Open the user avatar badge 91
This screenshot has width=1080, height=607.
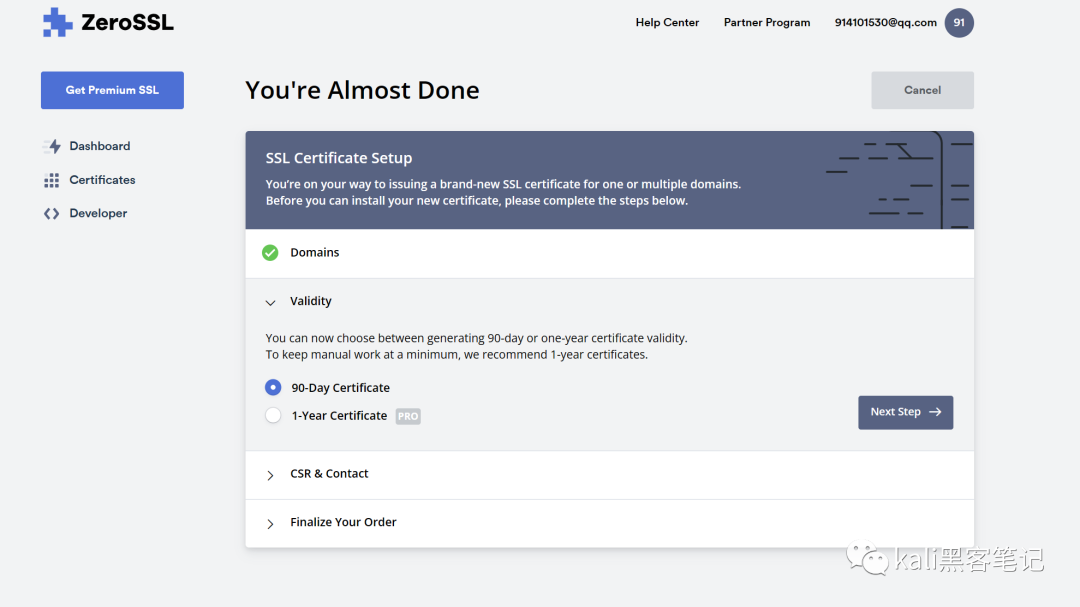pos(959,23)
